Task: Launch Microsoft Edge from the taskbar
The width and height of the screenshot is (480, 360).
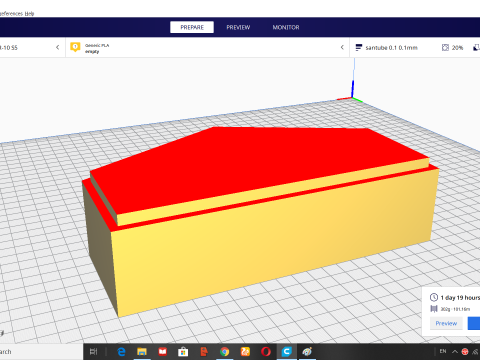Action: 121,352
